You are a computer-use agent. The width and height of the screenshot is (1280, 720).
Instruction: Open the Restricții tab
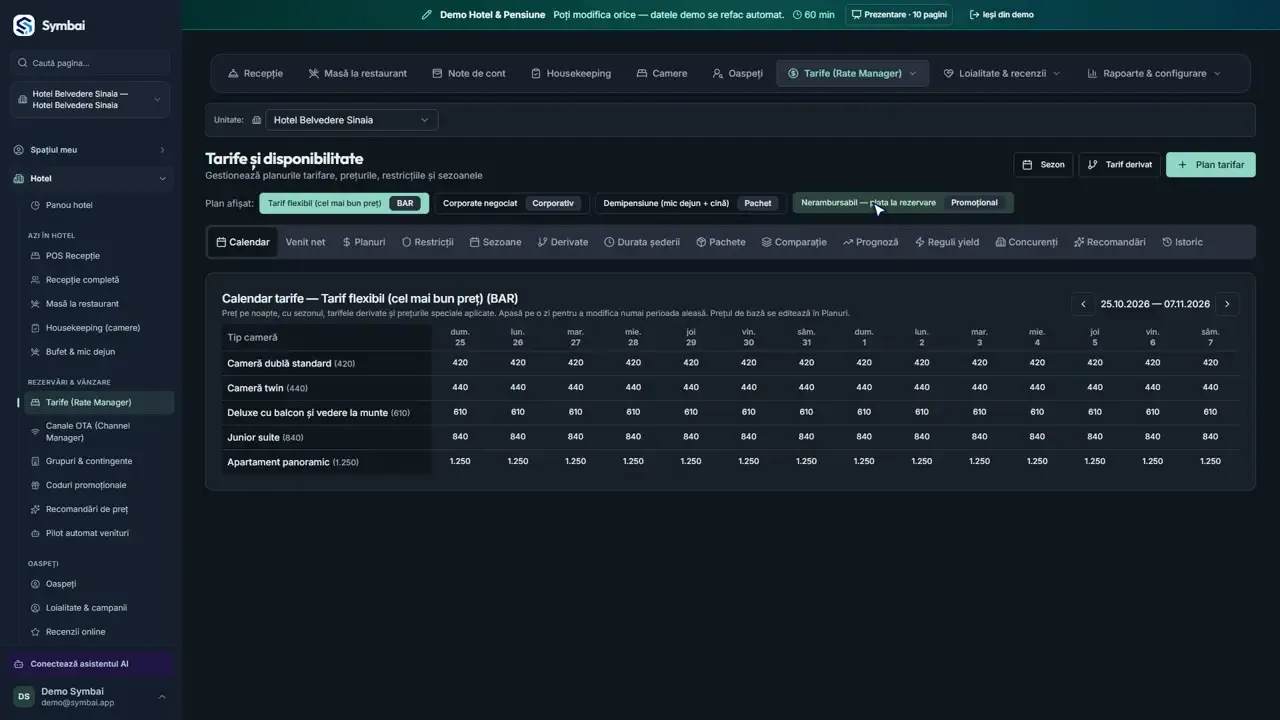coord(428,242)
